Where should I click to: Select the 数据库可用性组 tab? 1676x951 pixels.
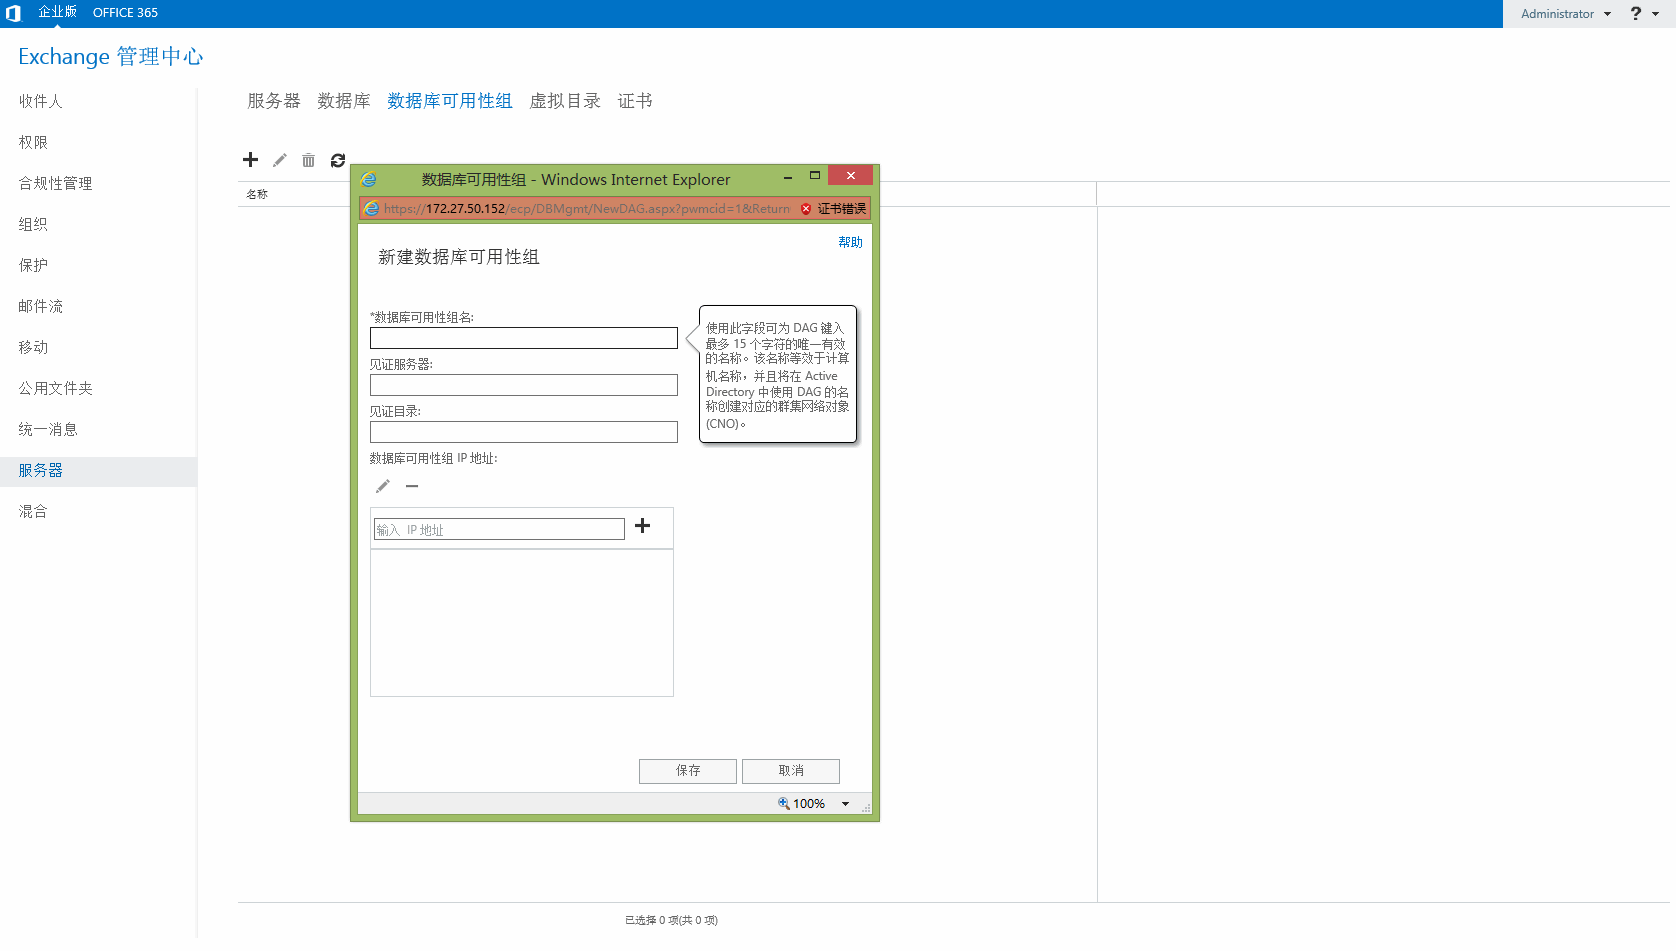click(450, 101)
